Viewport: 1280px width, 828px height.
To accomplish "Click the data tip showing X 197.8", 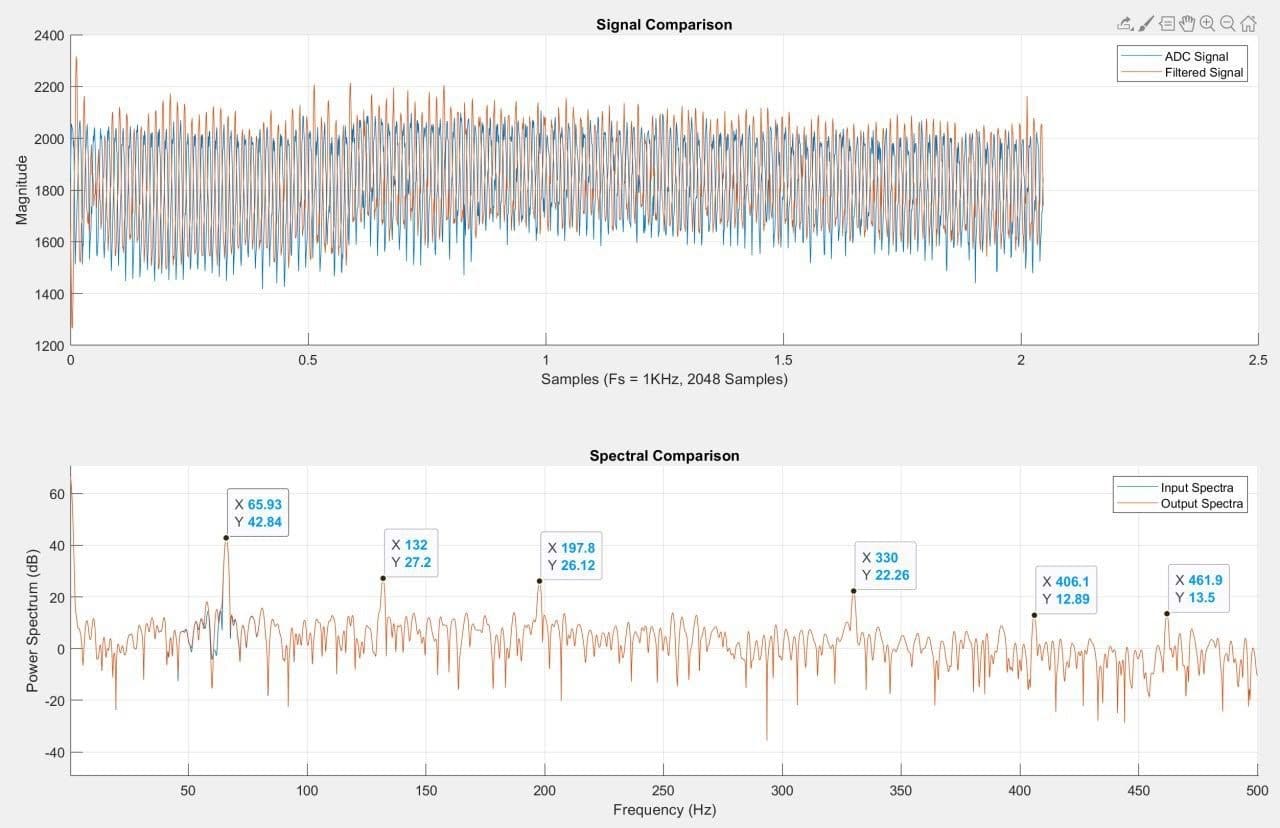I will point(571,557).
